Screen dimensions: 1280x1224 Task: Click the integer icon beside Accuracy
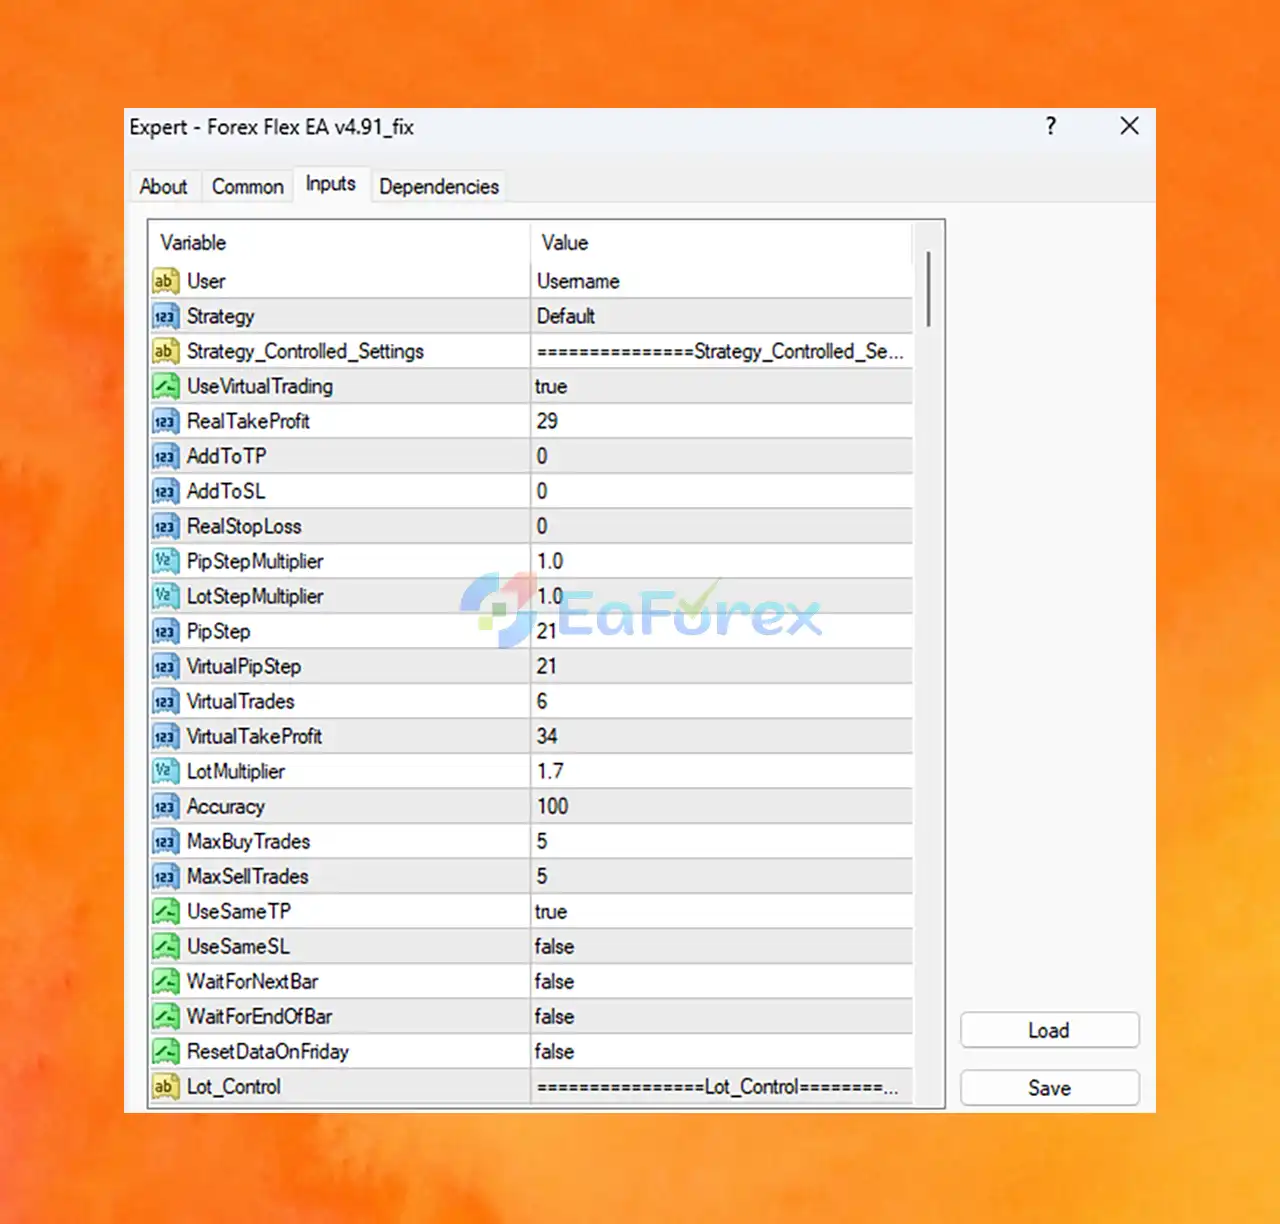pos(165,806)
